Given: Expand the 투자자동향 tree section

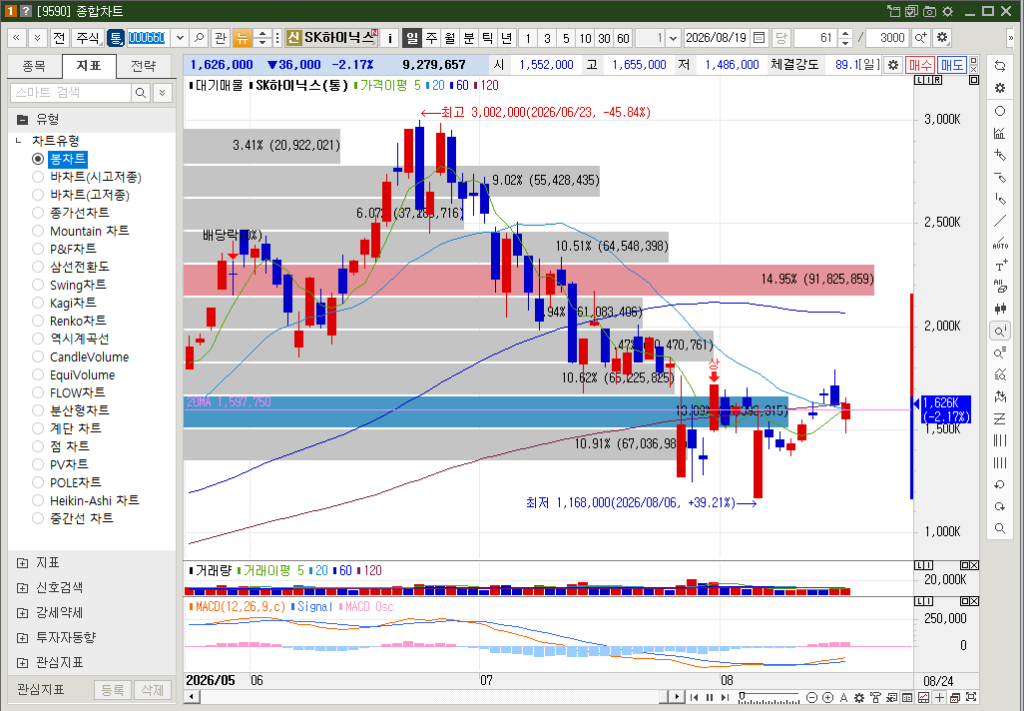Looking at the screenshot, I should 23,637.
